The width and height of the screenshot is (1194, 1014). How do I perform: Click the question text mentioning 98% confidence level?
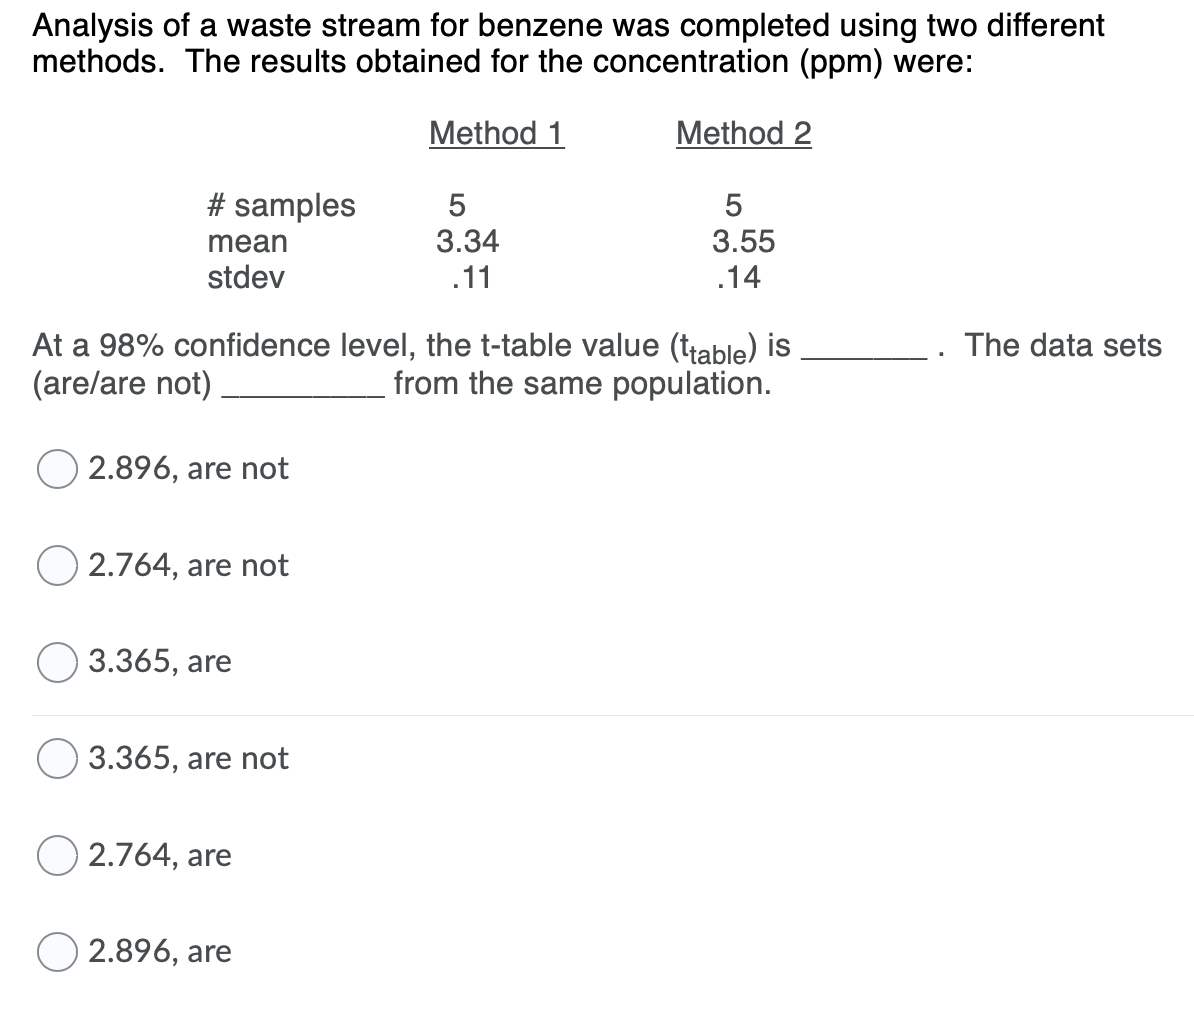click(x=400, y=346)
